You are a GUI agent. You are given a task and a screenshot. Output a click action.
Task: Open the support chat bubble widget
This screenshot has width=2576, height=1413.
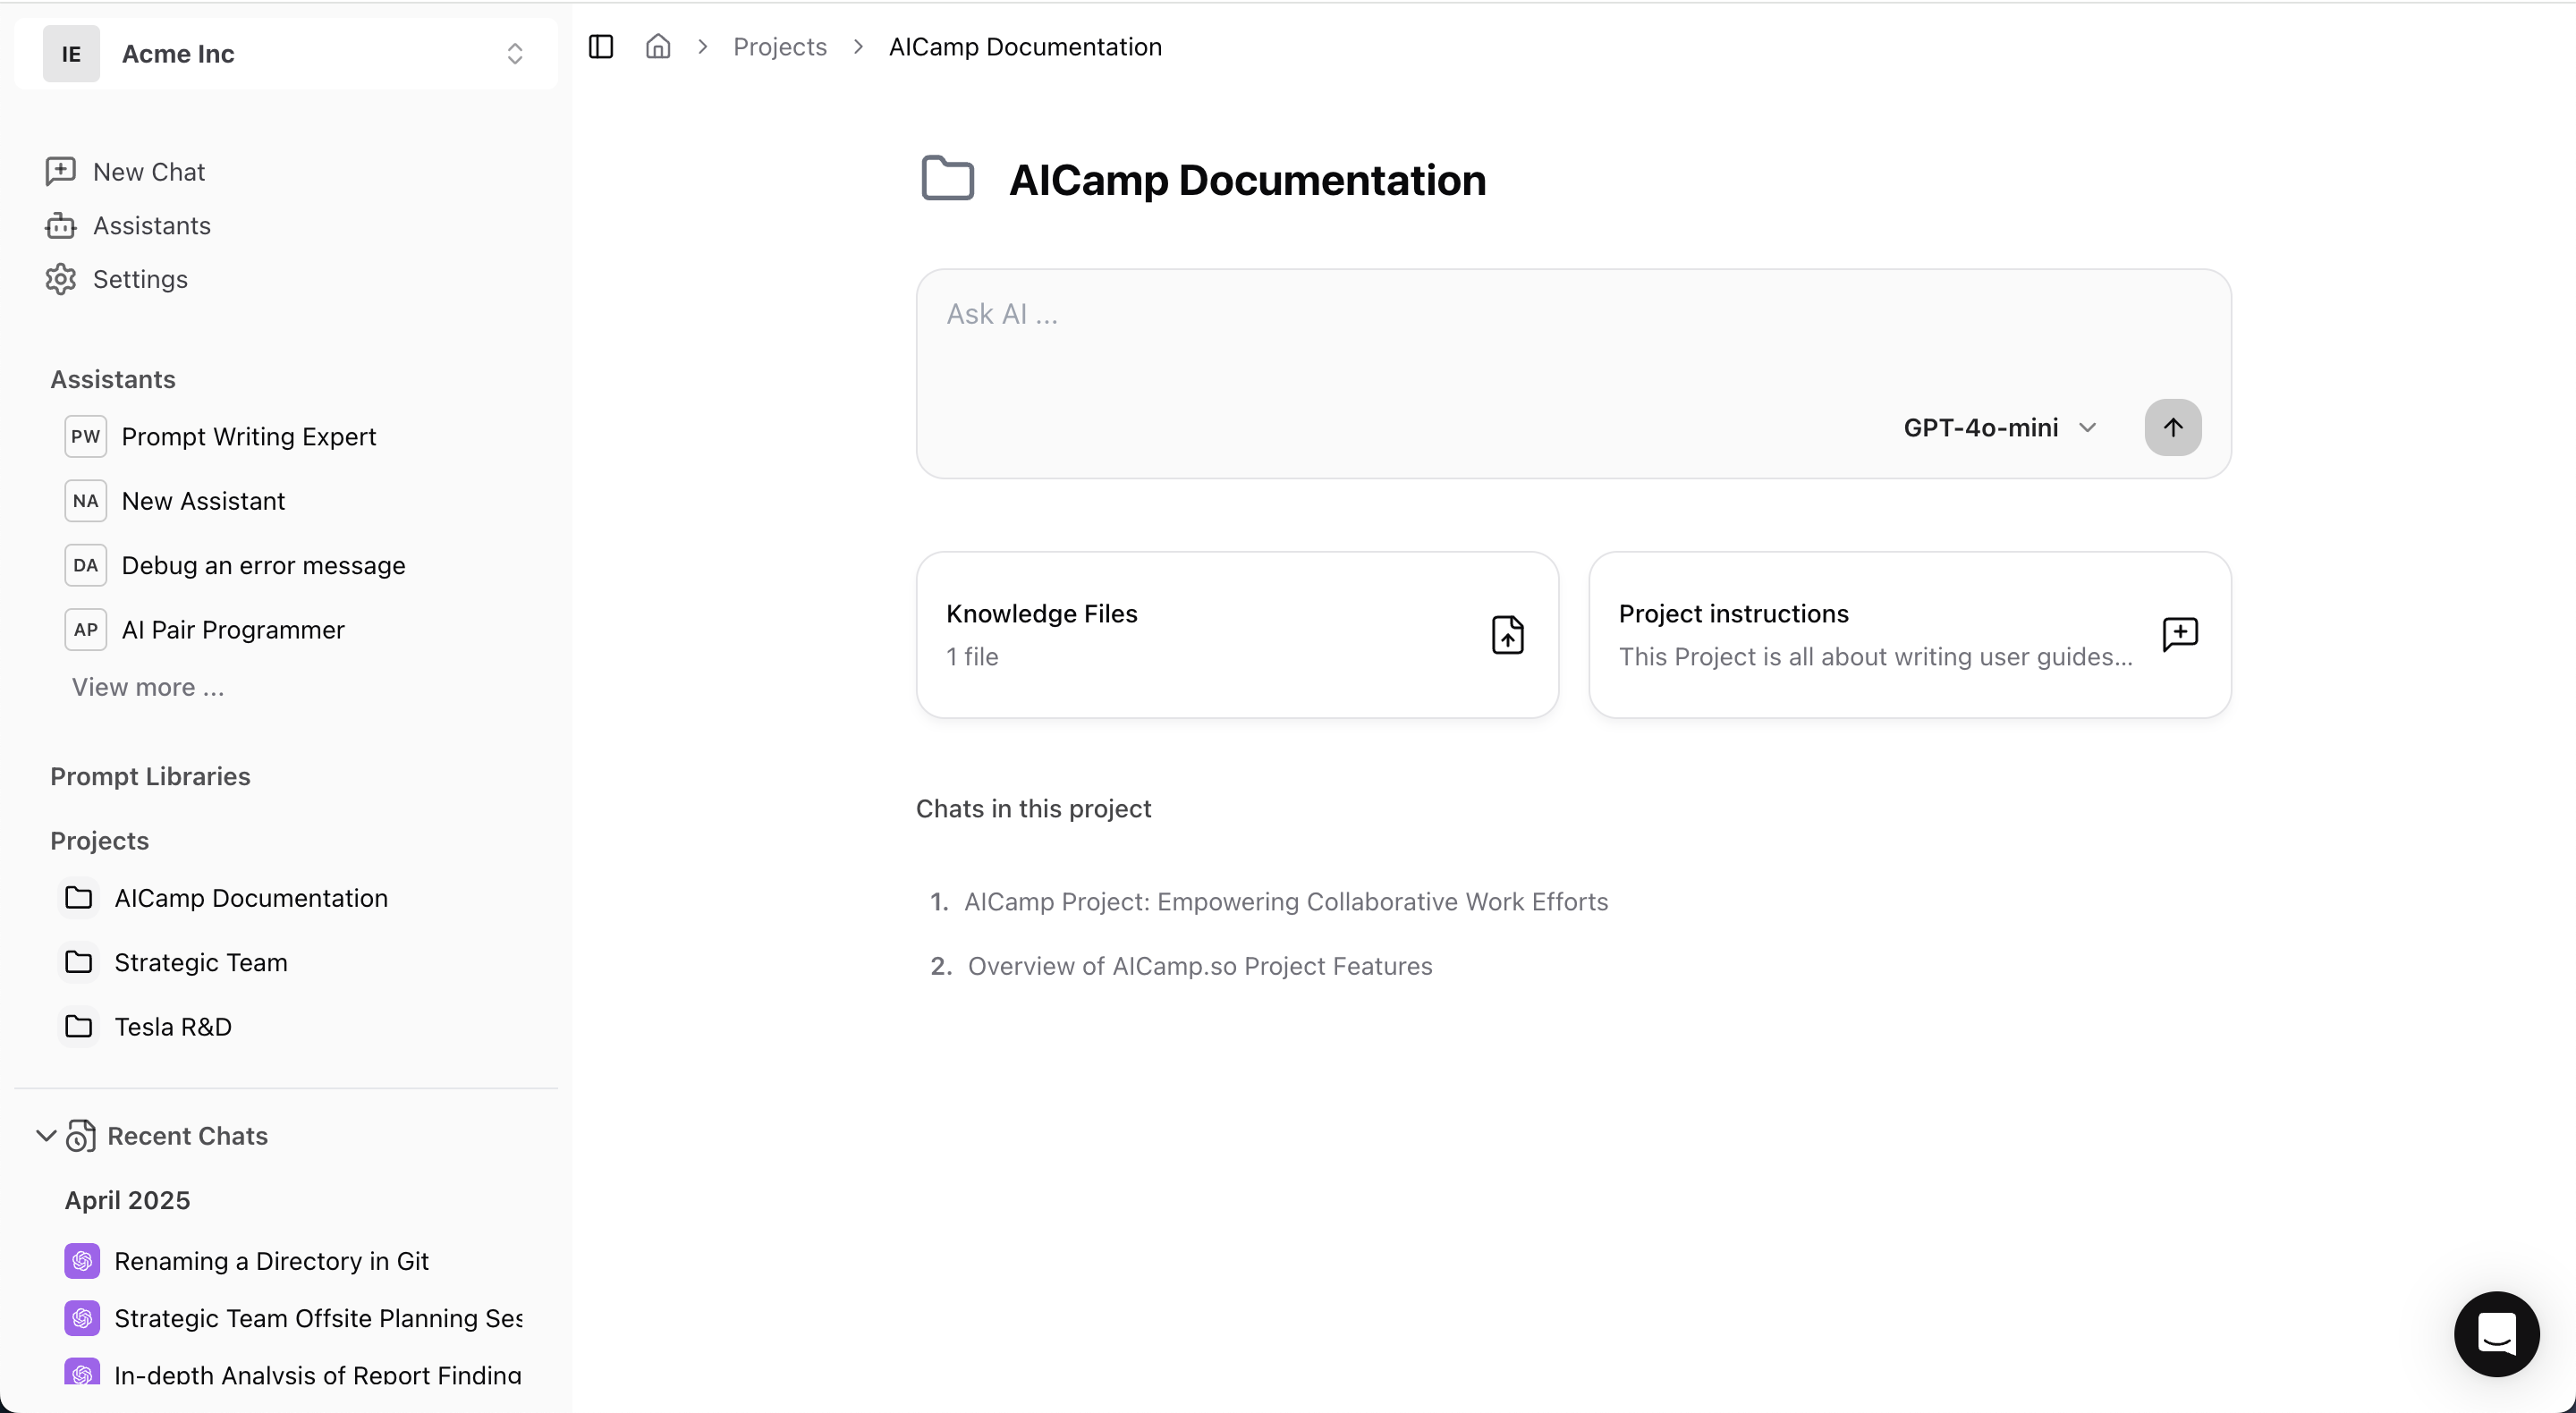click(2496, 1333)
